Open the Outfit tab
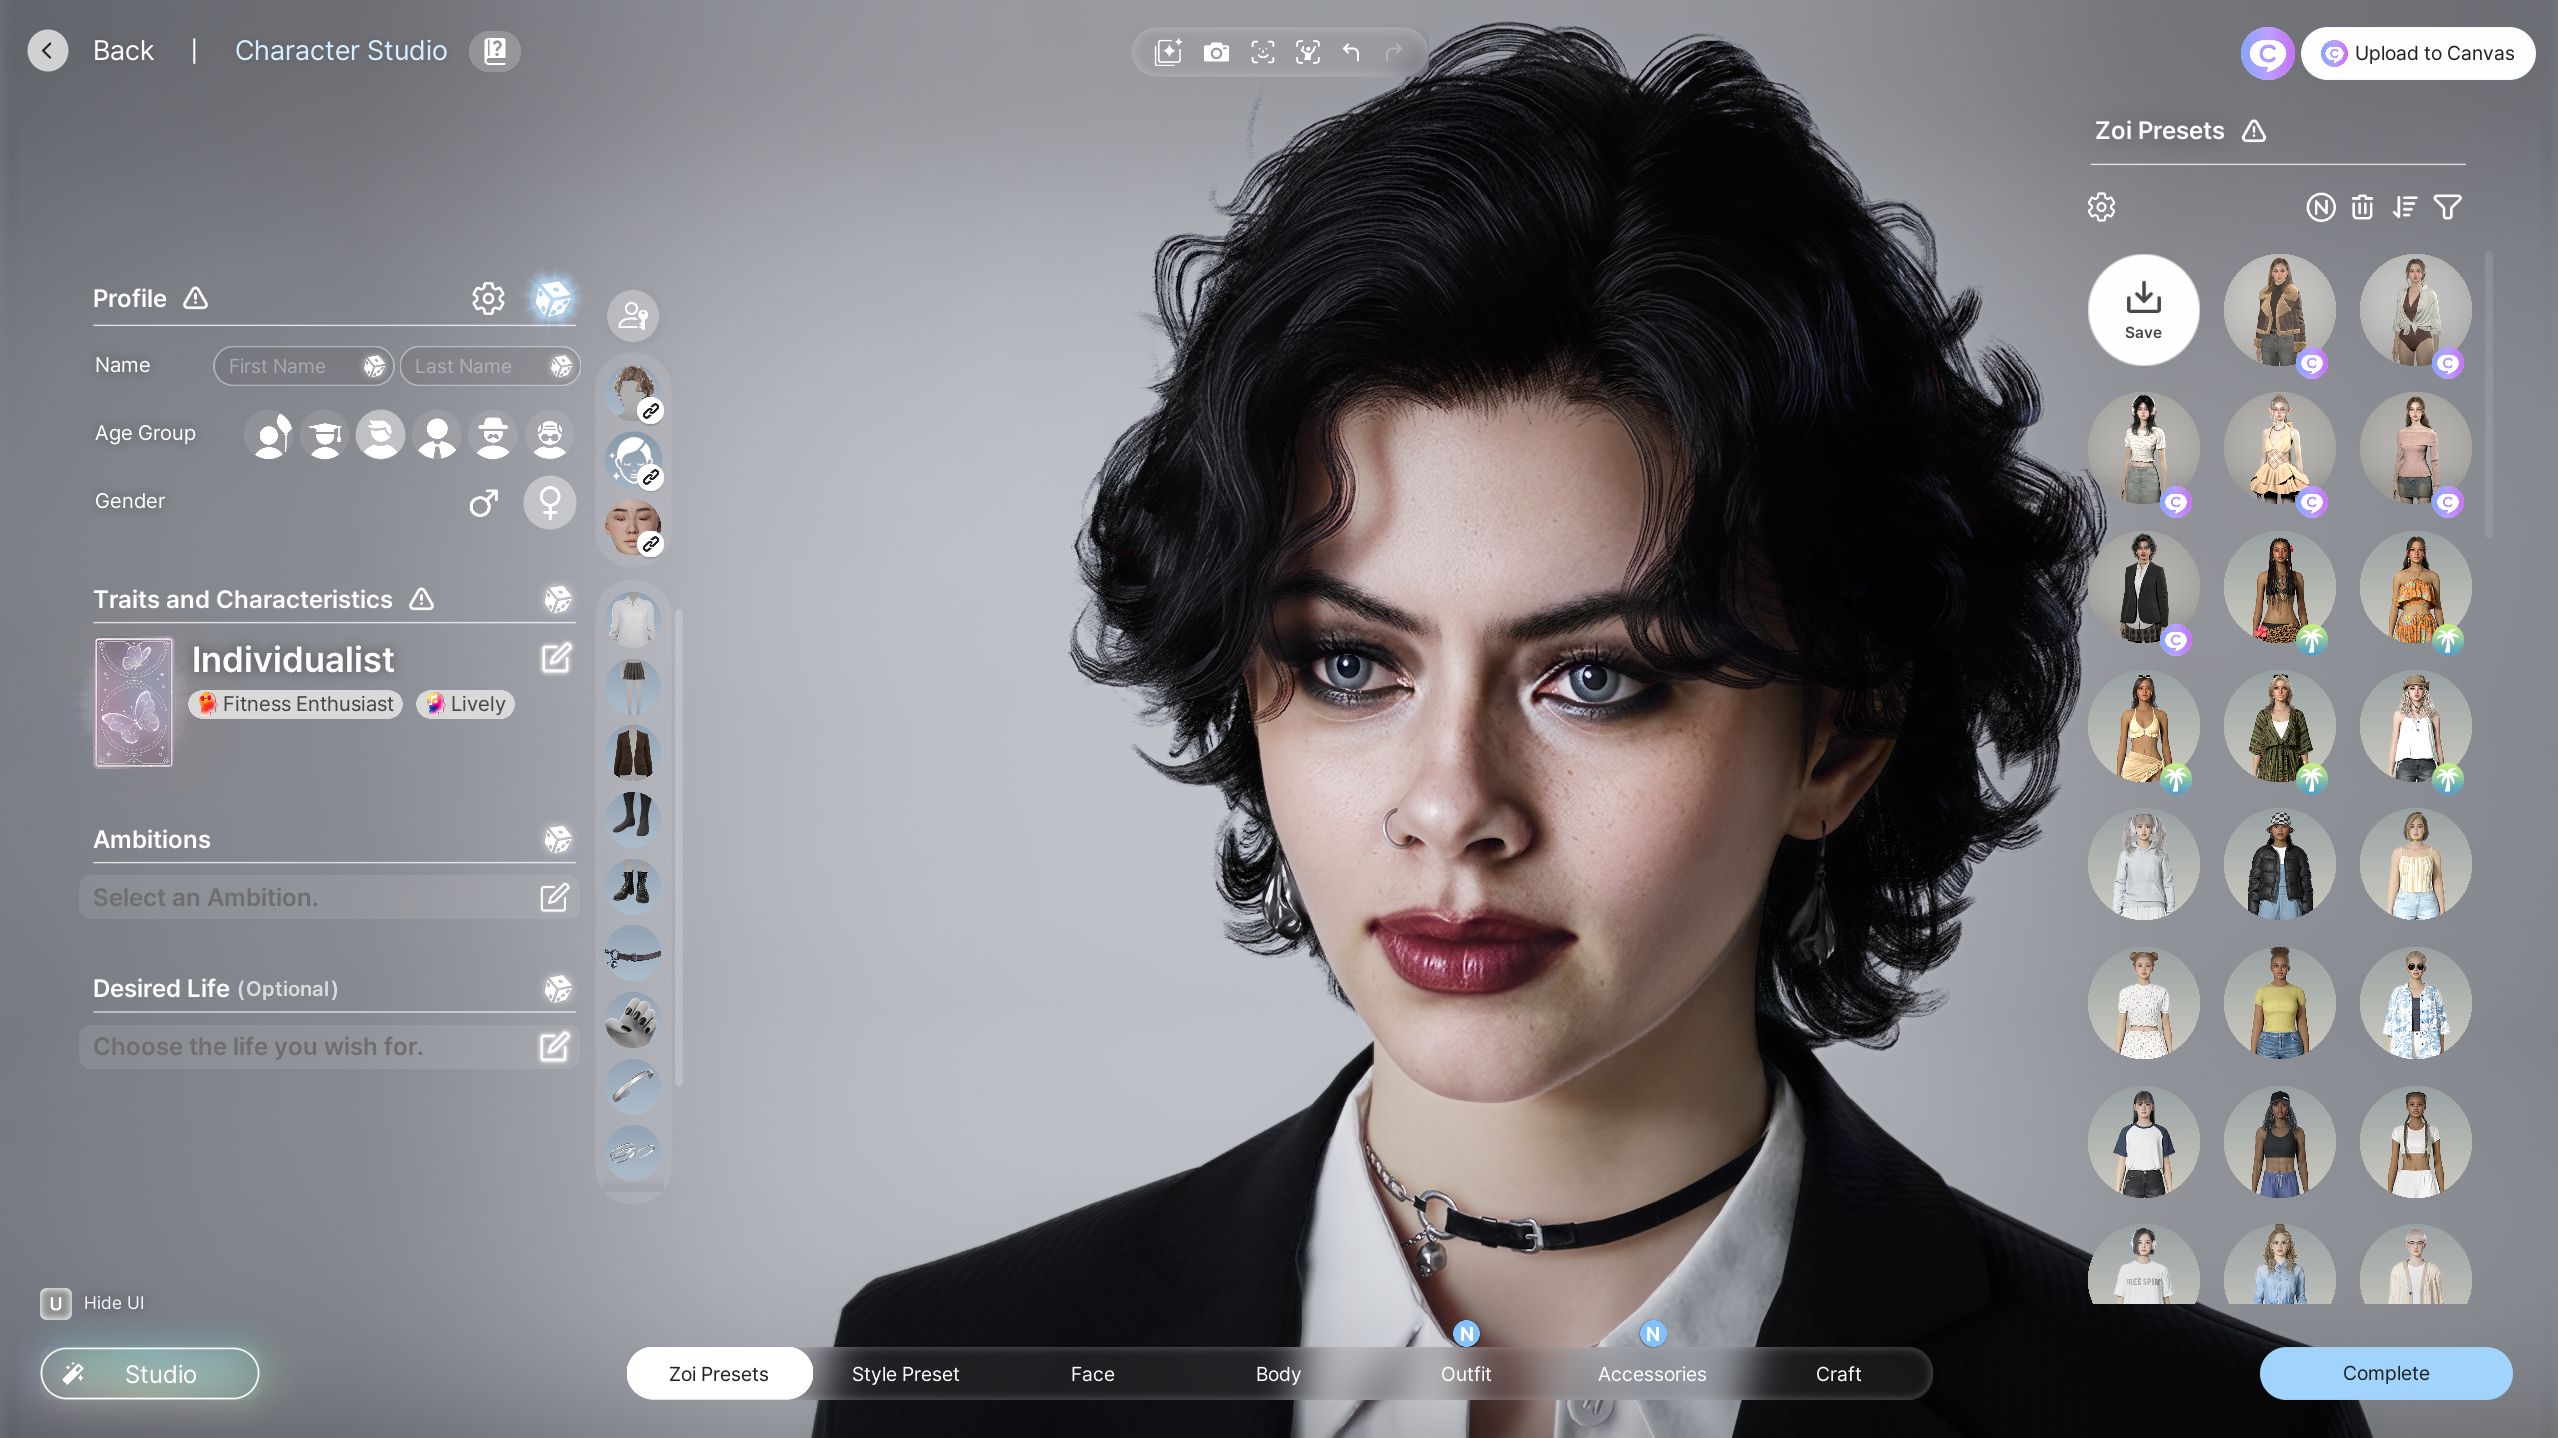 [x=1466, y=1374]
